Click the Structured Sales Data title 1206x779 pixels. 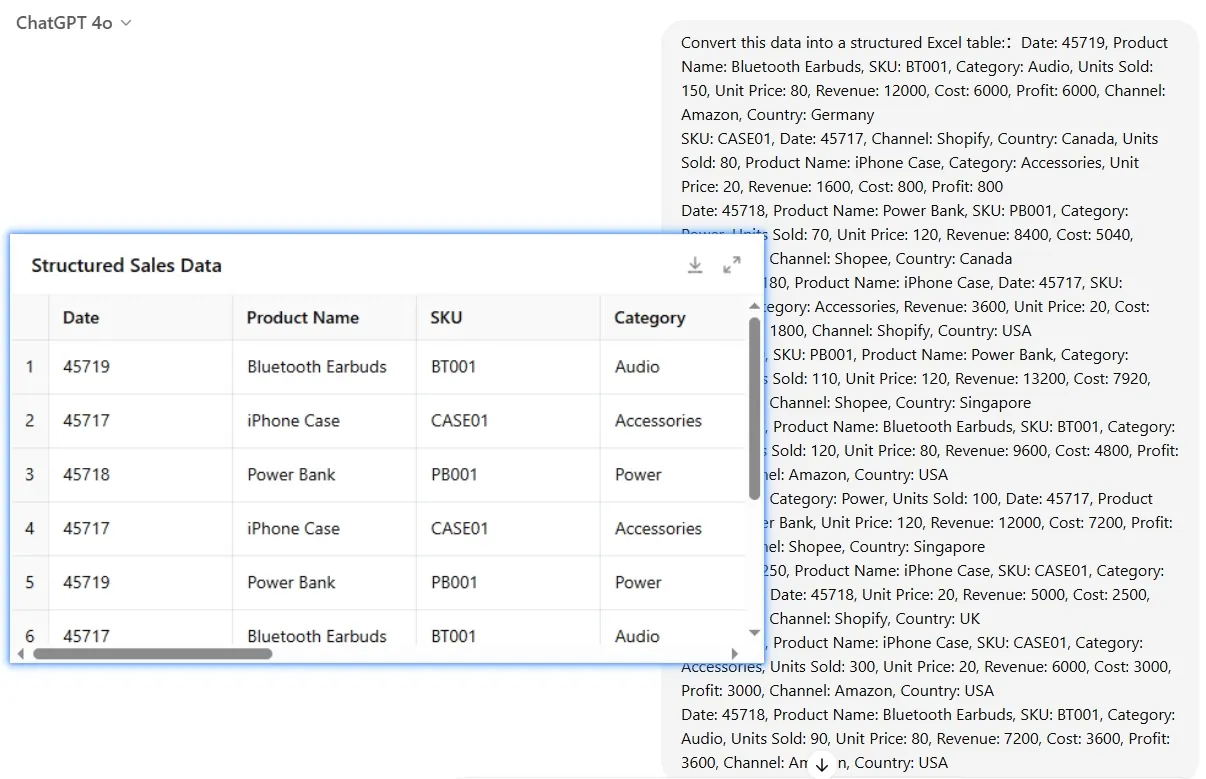click(126, 266)
